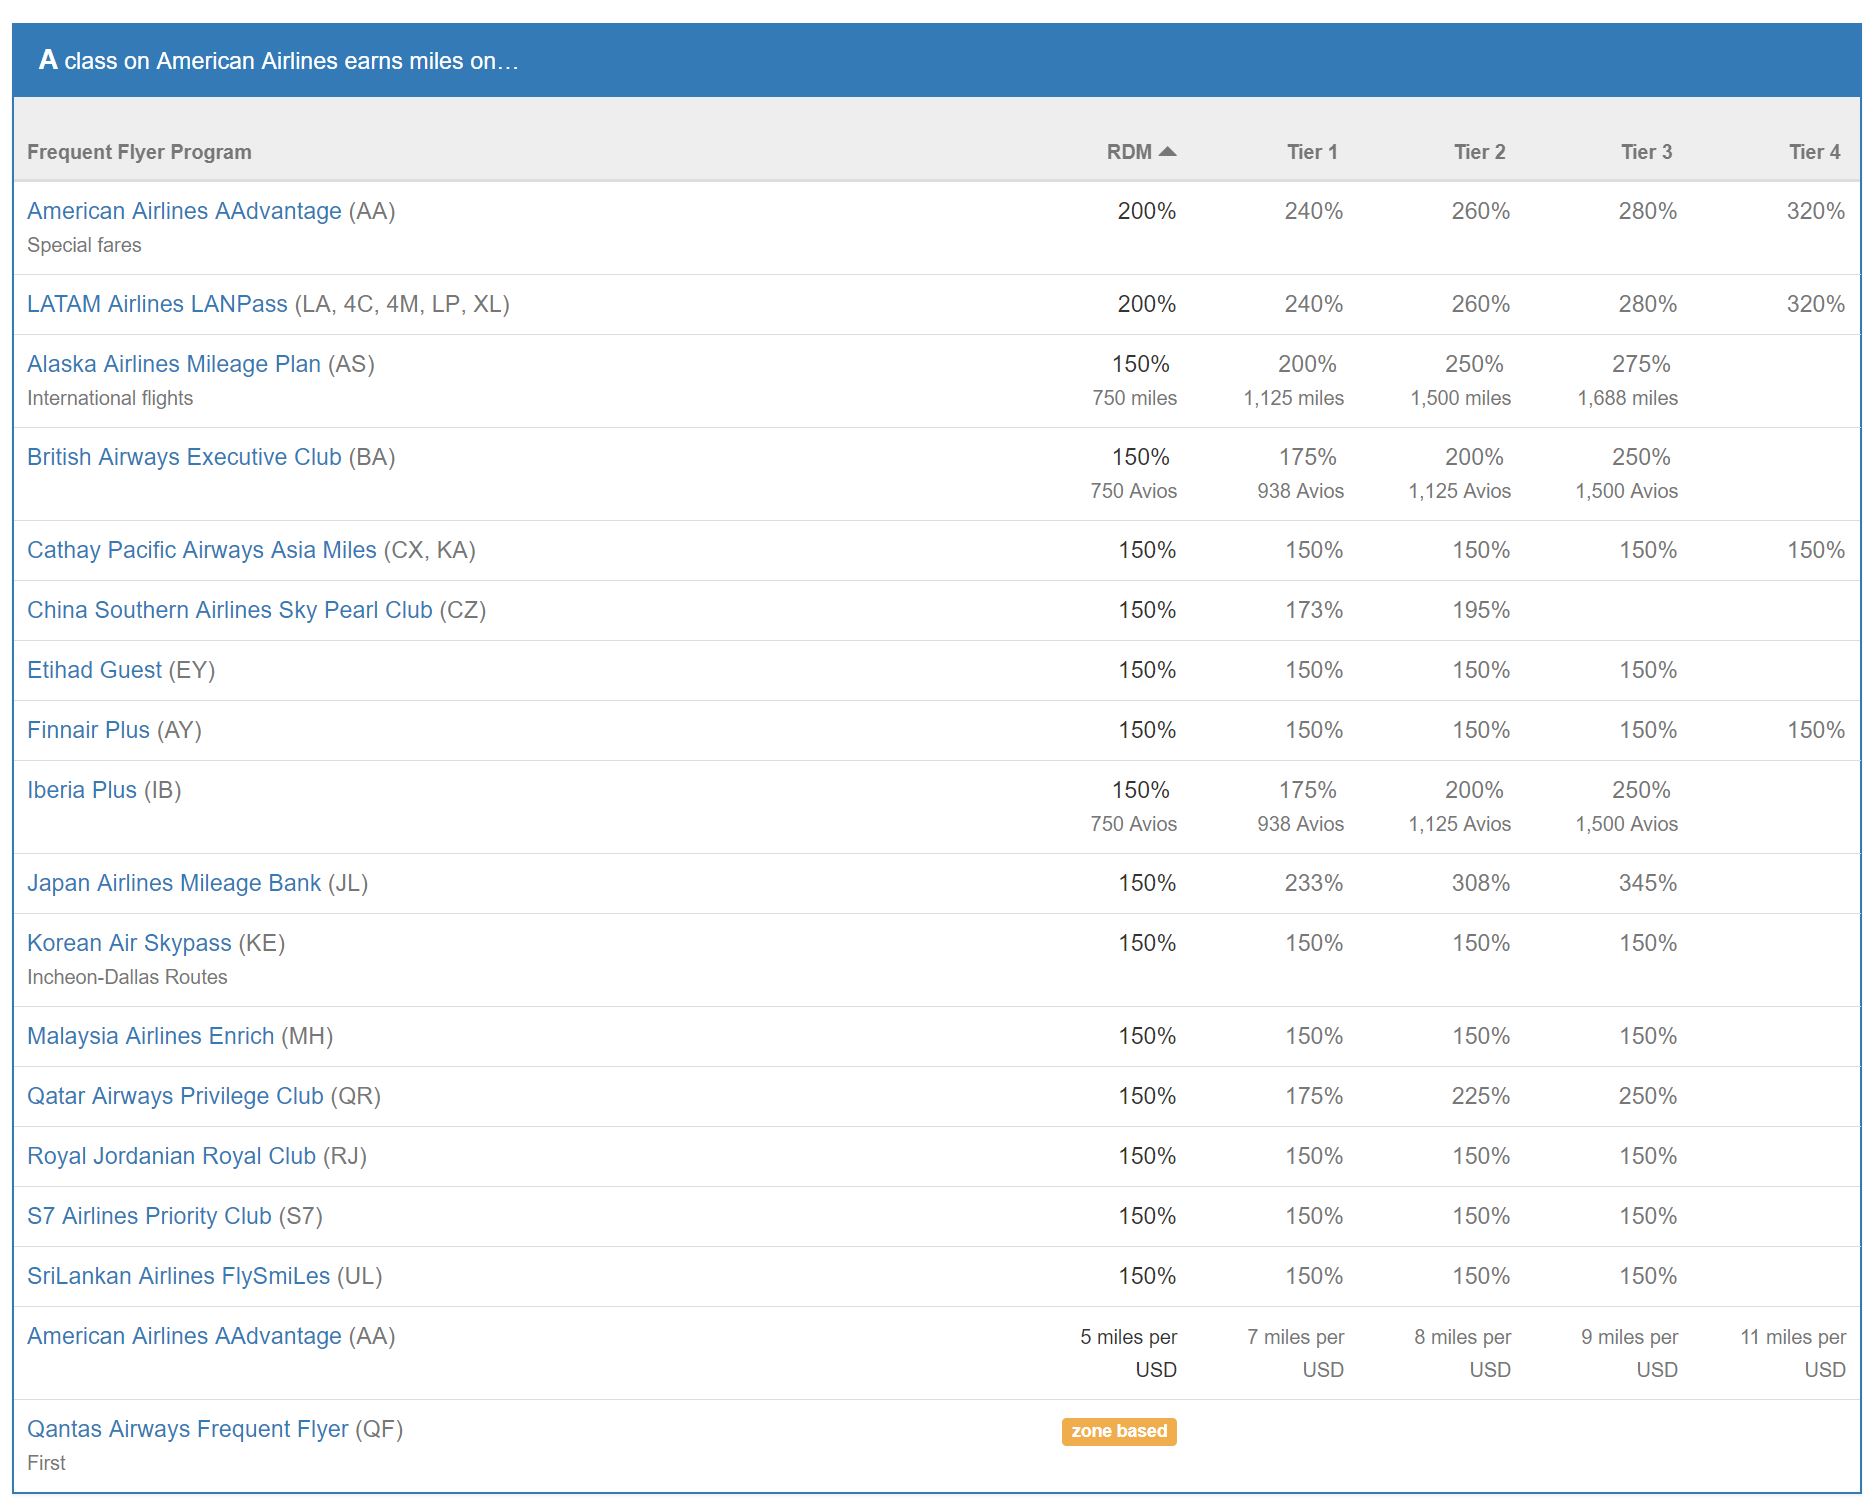
Task: Select 'International flights' note under Alaska Airlines
Action: (x=110, y=398)
